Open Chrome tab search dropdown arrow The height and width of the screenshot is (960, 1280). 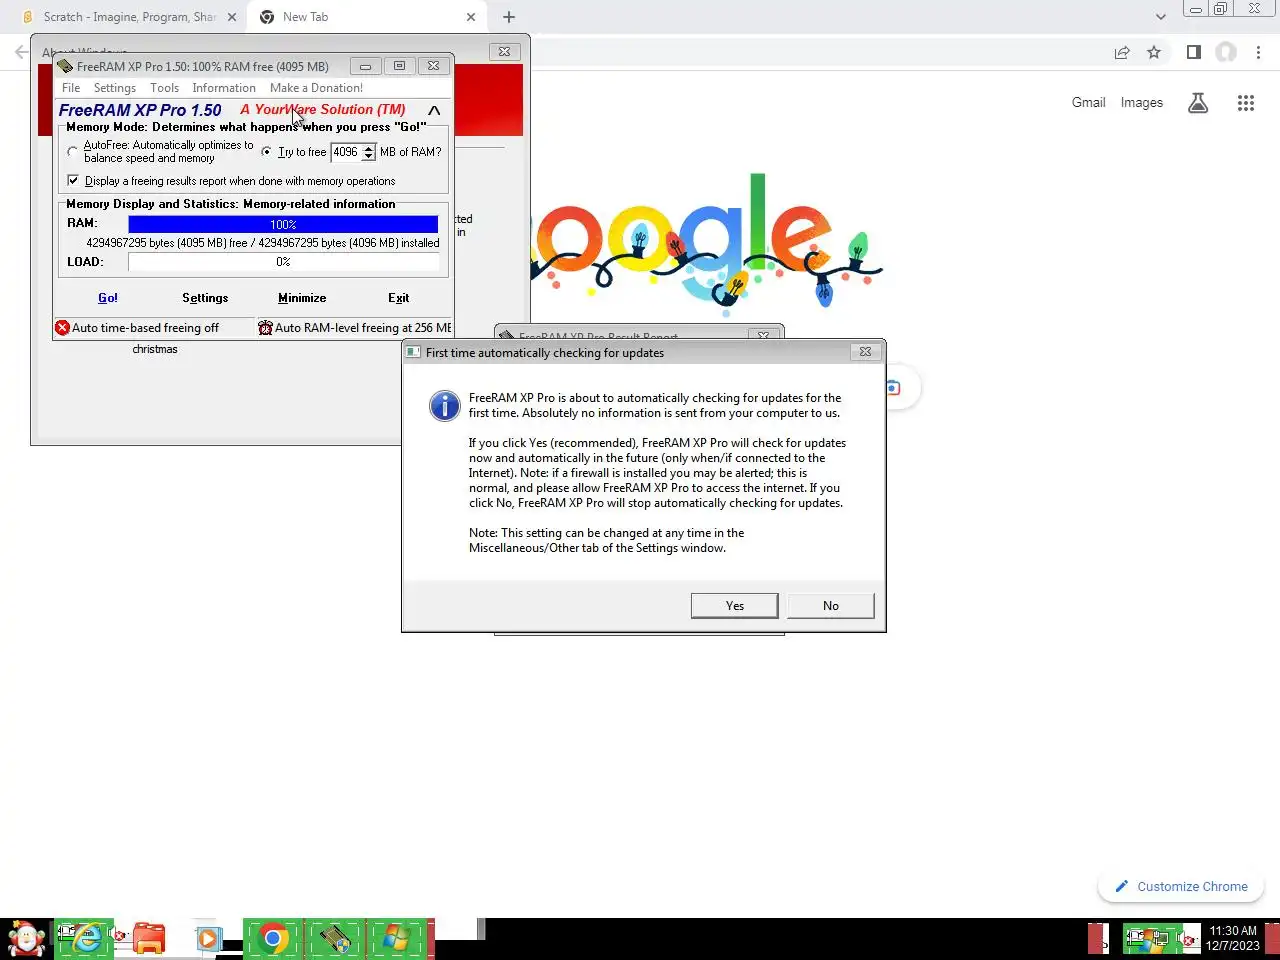click(x=1160, y=17)
